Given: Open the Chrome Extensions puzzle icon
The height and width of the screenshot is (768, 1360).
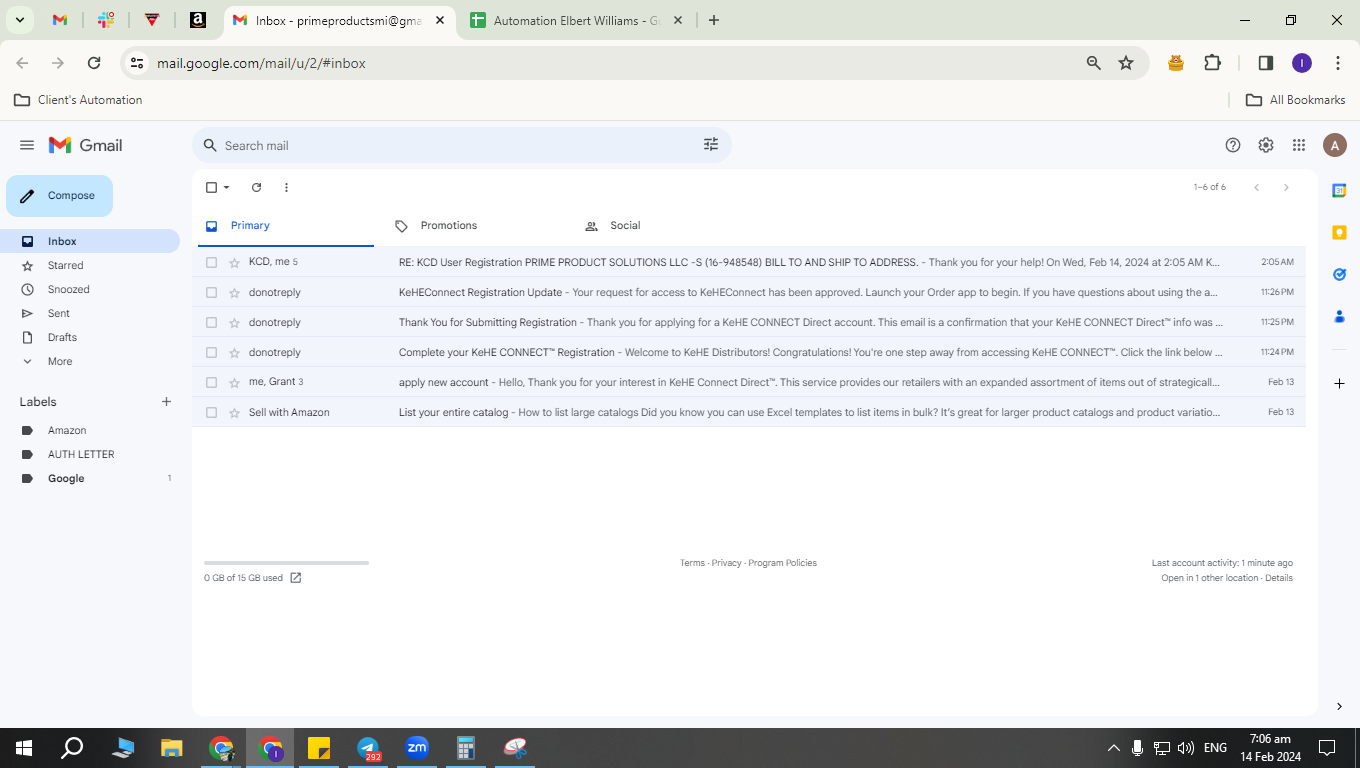Looking at the screenshot, I should coord(1212,63).
